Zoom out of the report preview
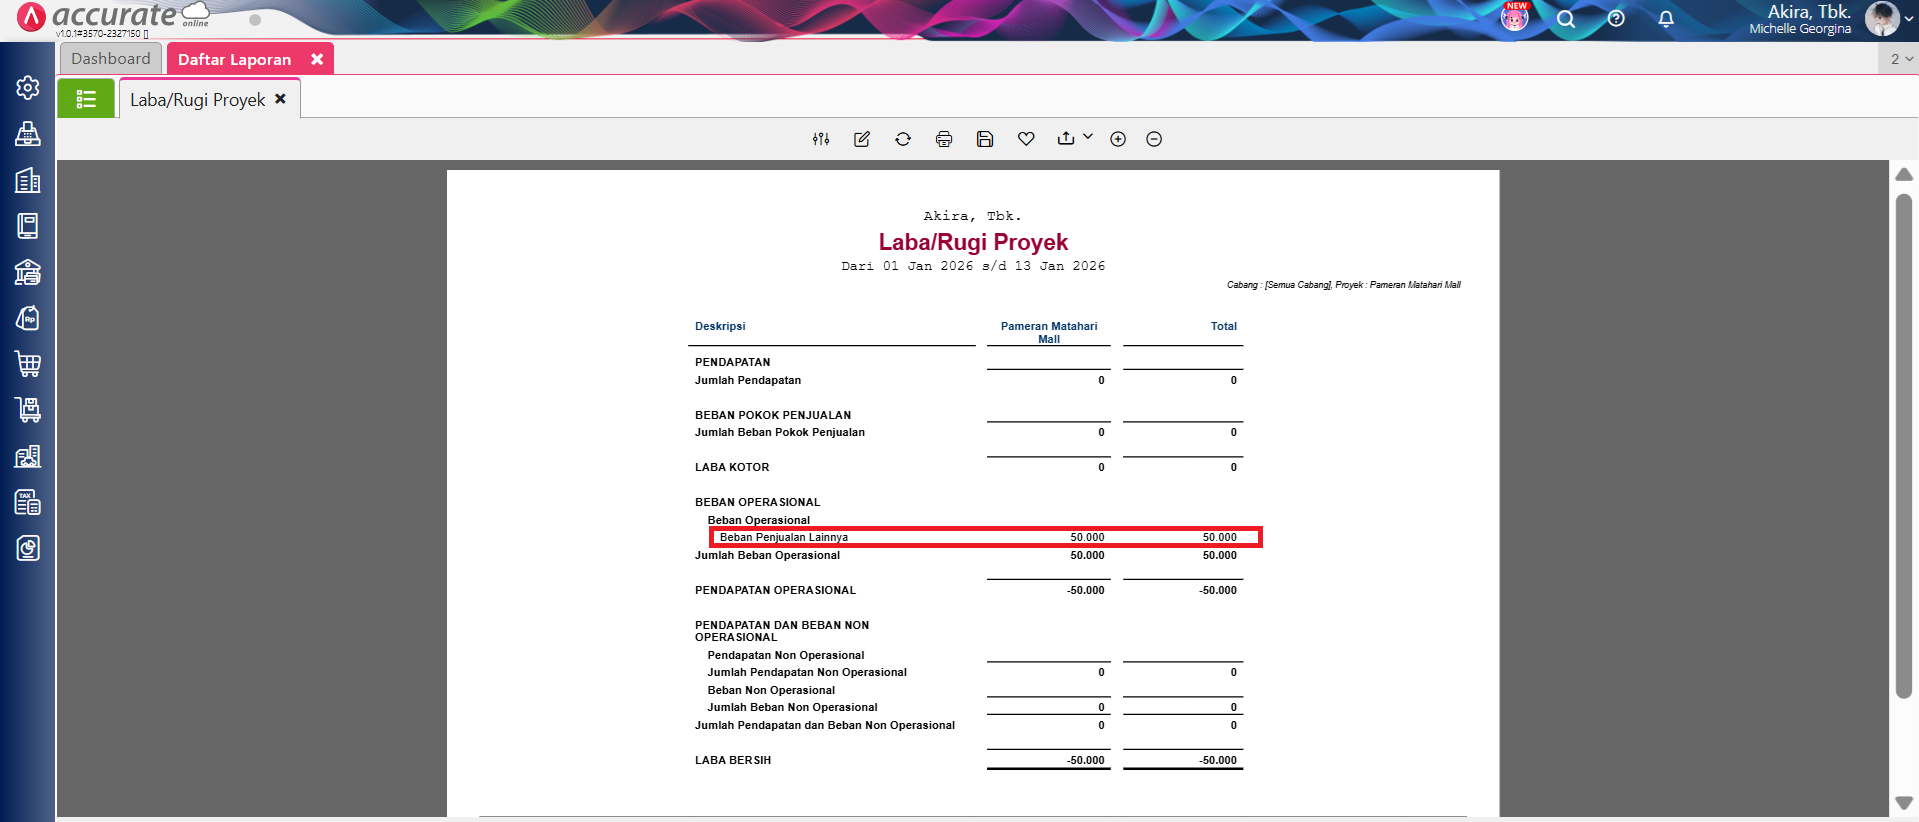Viewport: 1919px width, 822px height. [x=1154, y=139]
